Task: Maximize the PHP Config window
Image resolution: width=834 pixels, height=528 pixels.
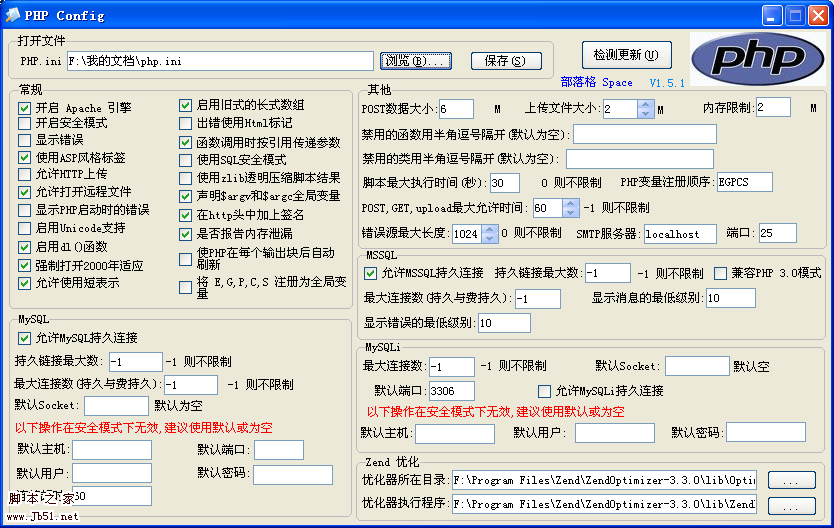Action: pyautogui.click(x=795, y=15)
